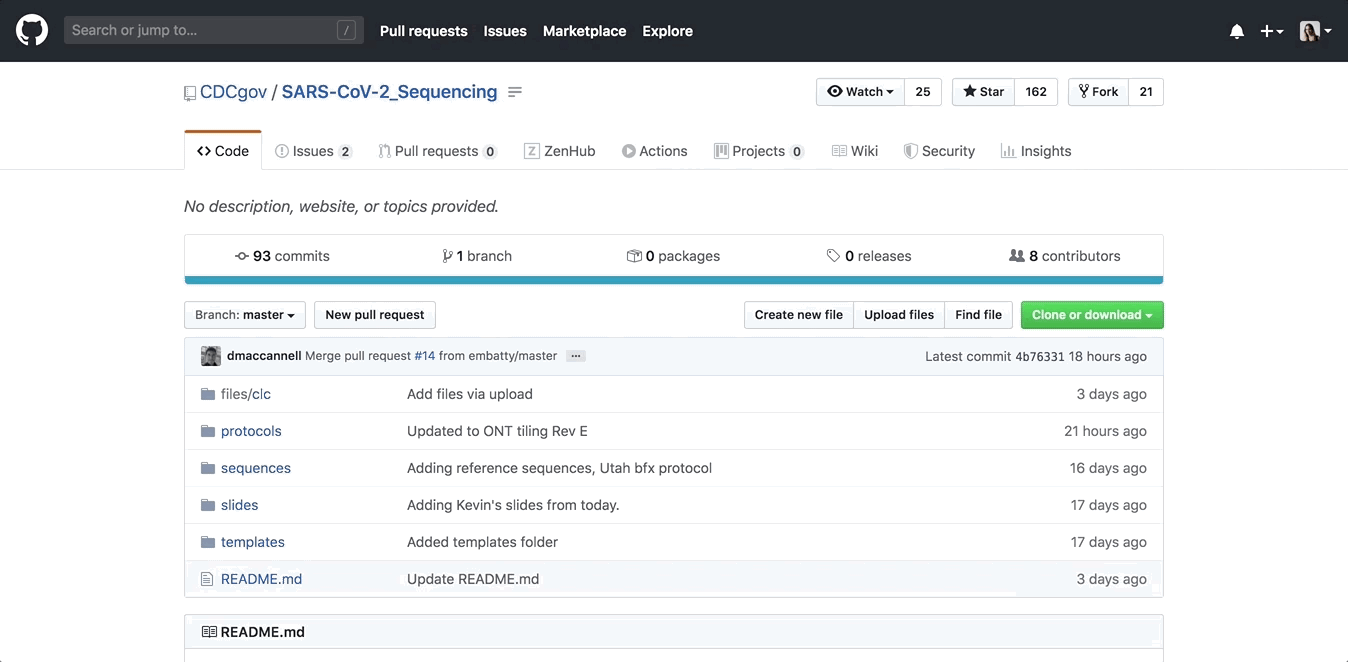Image resolution: width=1348 pixels, height=662 pixels.
Task: Click the README.md header book icon
Action: [x=209, y=632]
